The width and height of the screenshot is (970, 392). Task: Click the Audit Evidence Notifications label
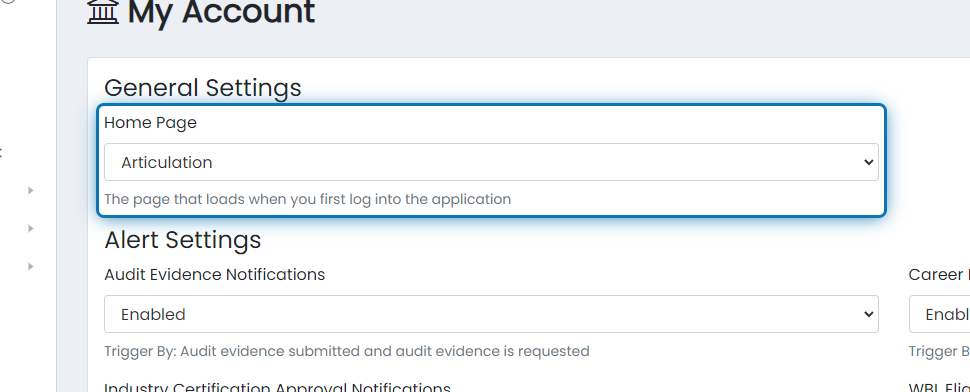tap(215, 275)
